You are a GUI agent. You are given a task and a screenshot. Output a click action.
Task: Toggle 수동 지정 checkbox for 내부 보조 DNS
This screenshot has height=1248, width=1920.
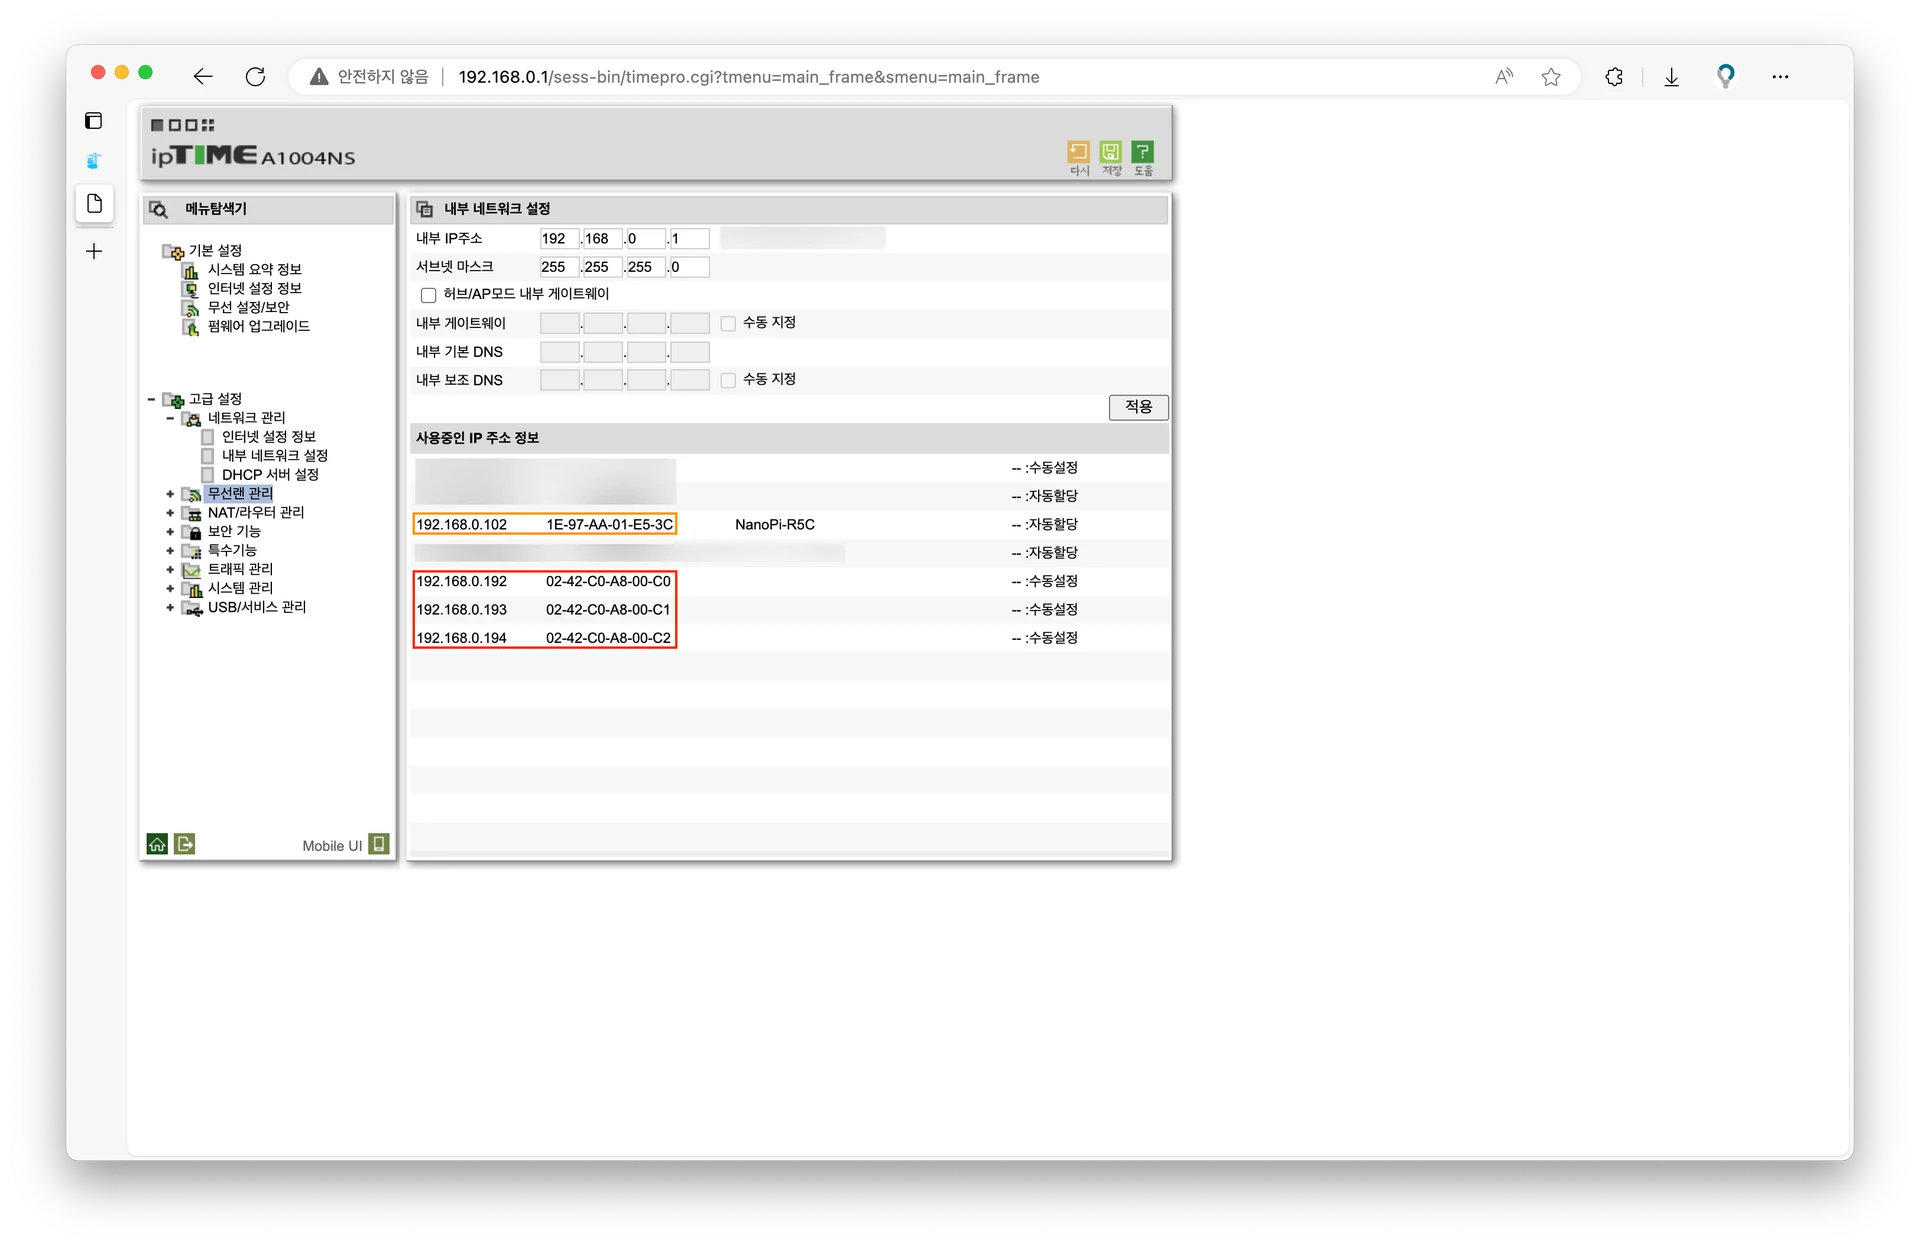tap(728, 380)
